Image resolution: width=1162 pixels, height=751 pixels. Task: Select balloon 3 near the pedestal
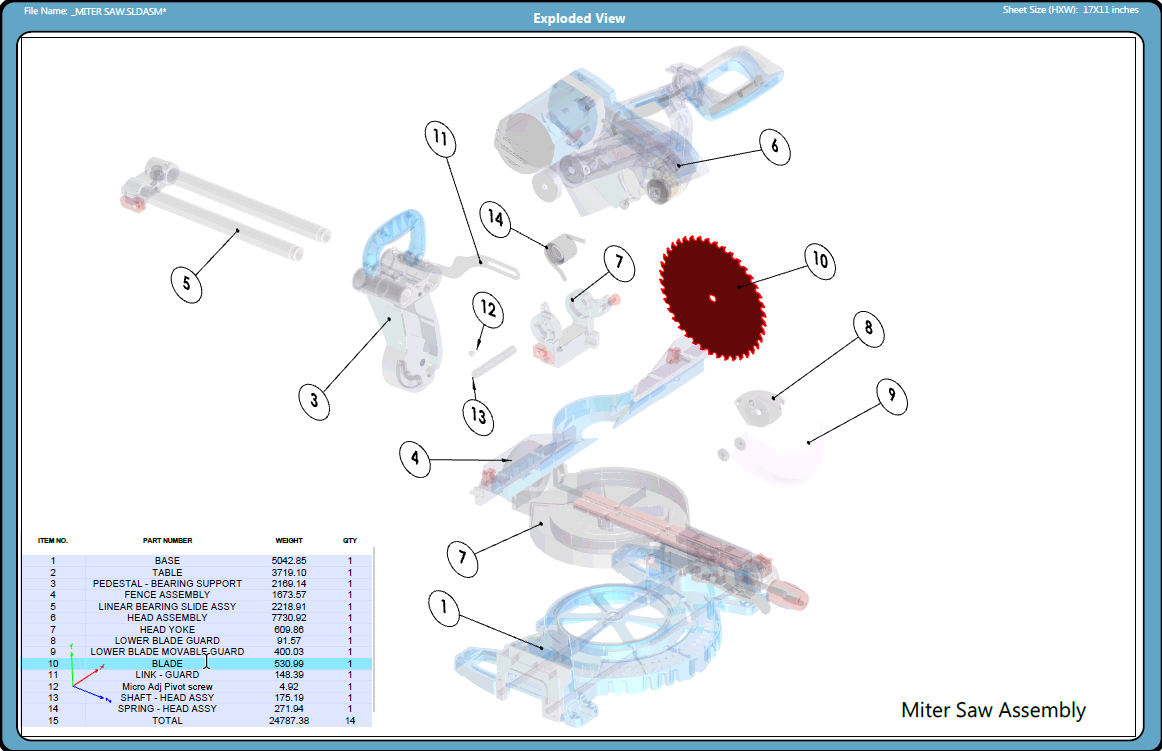tap(314, 401)
